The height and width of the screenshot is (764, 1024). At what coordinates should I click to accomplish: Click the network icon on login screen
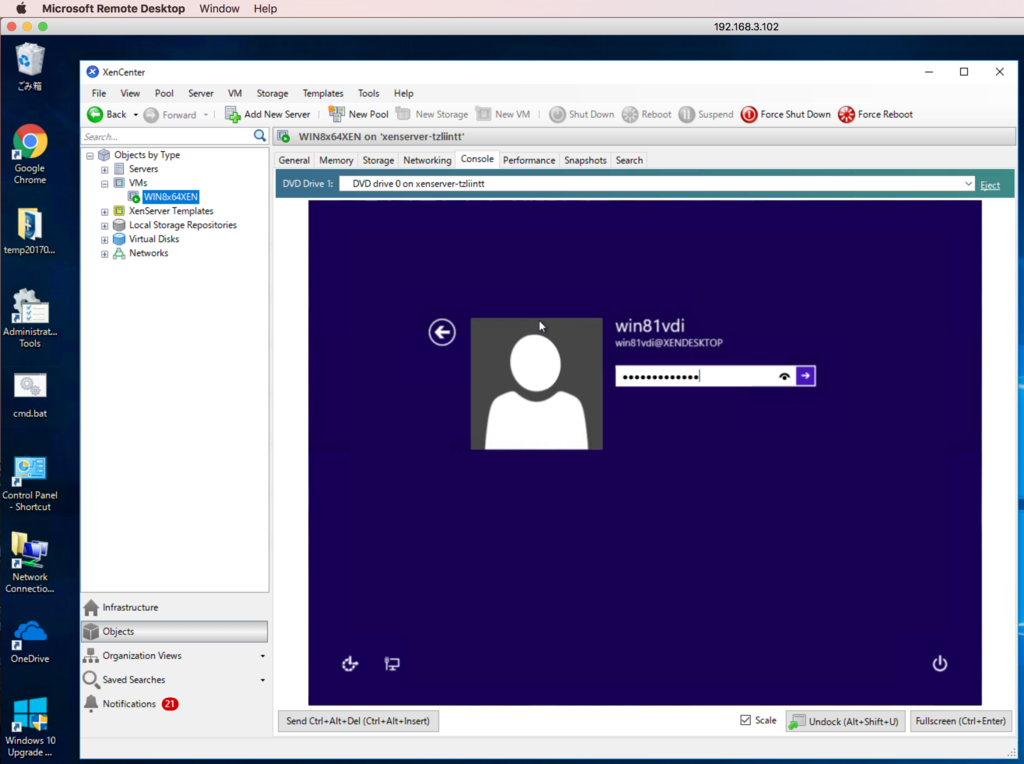point(392,664)
